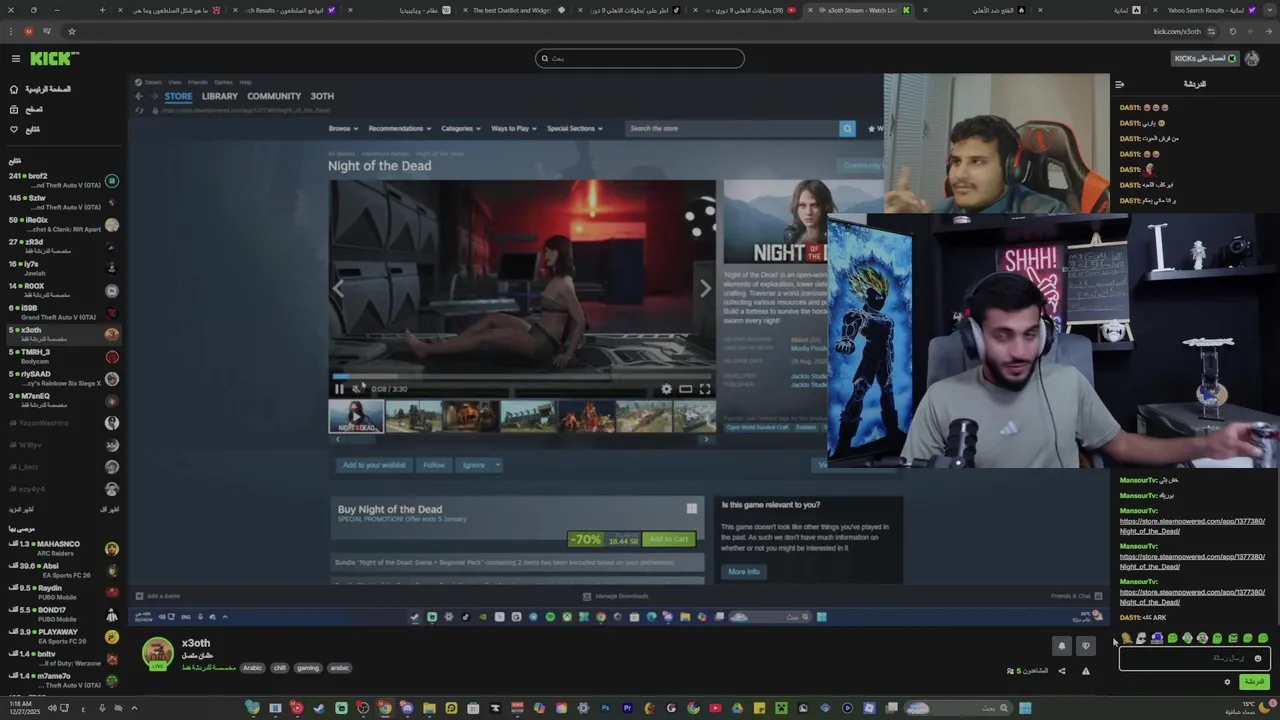Open R0OX channel in sidebar
Image resolution: width=1280 pixels, height=720 pixels.
(x=63, y=291)
